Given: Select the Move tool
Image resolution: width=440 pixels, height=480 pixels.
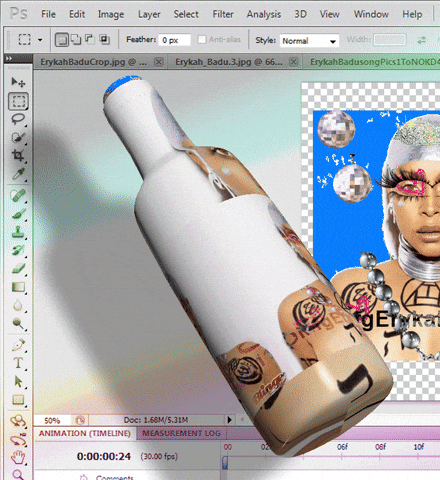Looking at the screenshot, I should [x=18, y=82].
